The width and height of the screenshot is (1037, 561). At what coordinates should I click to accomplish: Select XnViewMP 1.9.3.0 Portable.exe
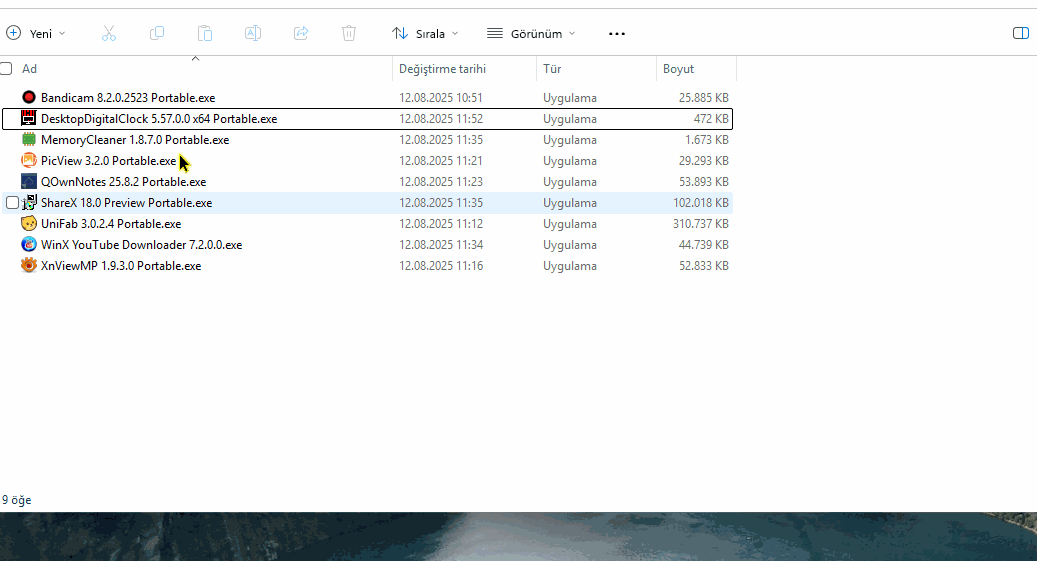coord(121,266)
